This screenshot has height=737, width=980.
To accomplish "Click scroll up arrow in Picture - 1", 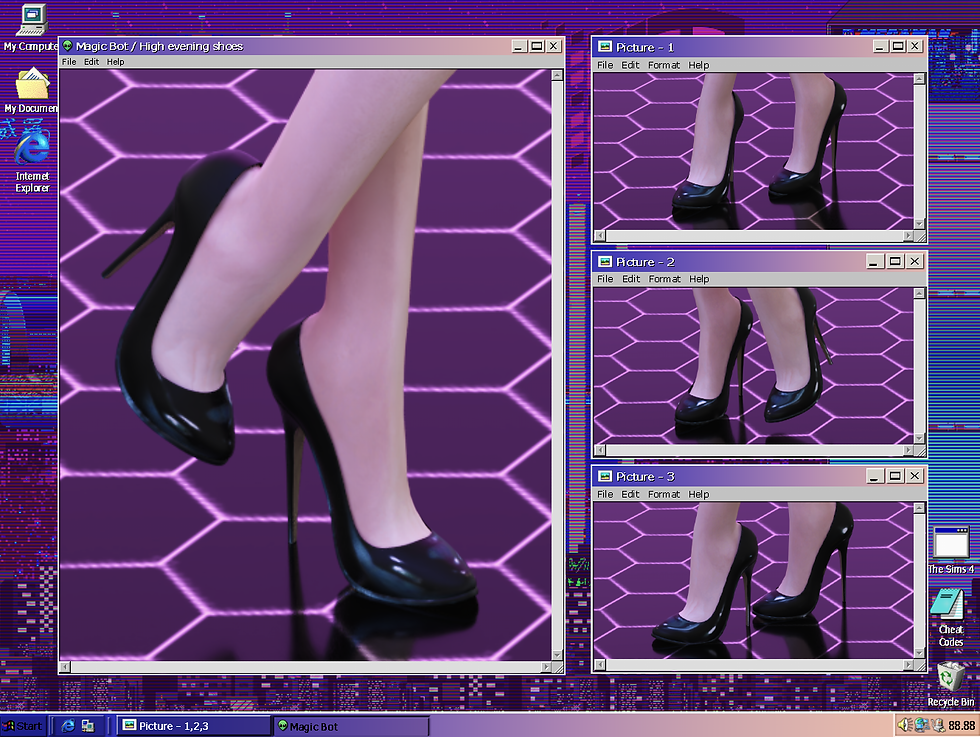I will click(x=919, y=79).
